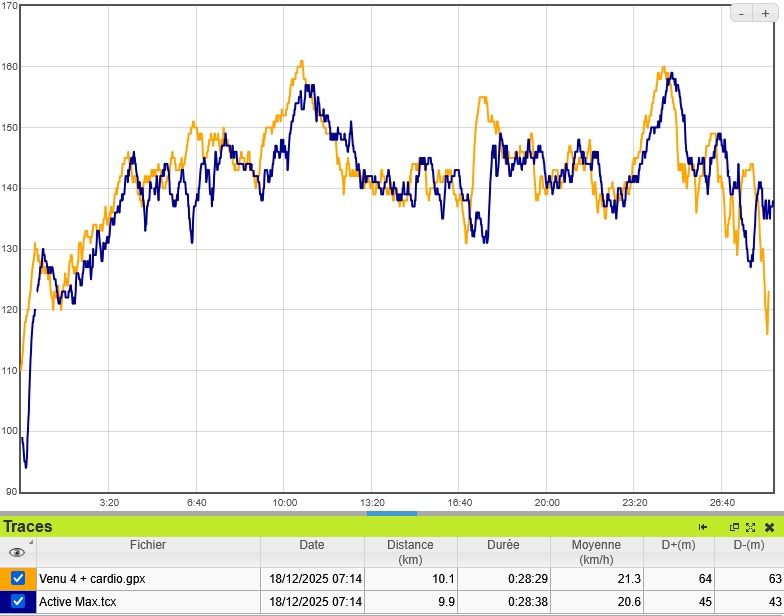Sort by Durée column header
The image size is (784, 616).
[x=503, y=545]
